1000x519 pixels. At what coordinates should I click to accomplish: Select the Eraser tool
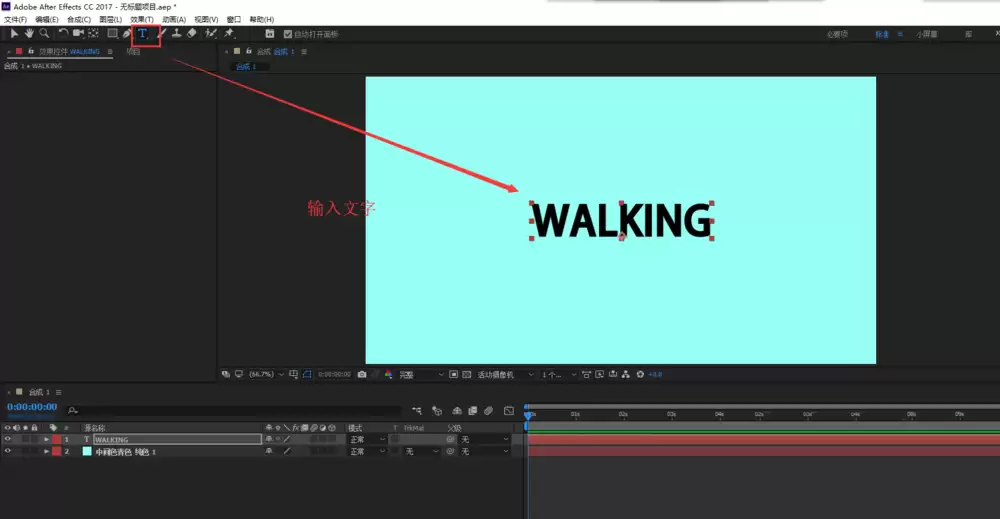pyautogui.click(x=192, y=34)
